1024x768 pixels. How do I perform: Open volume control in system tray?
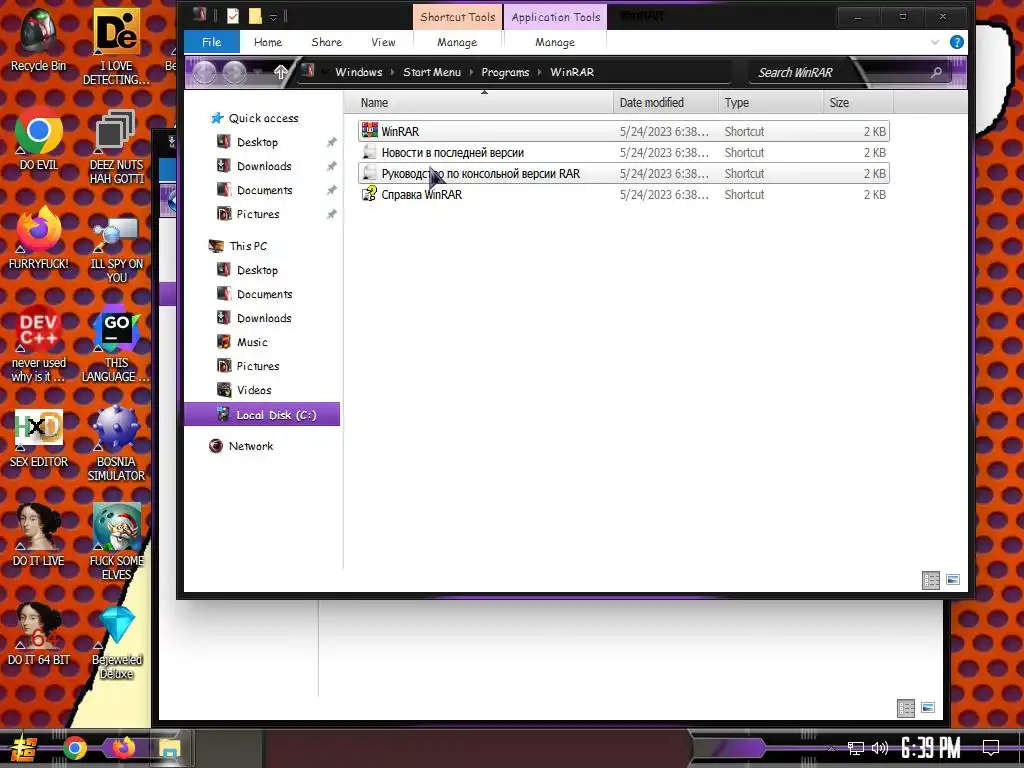pos(880,748)
